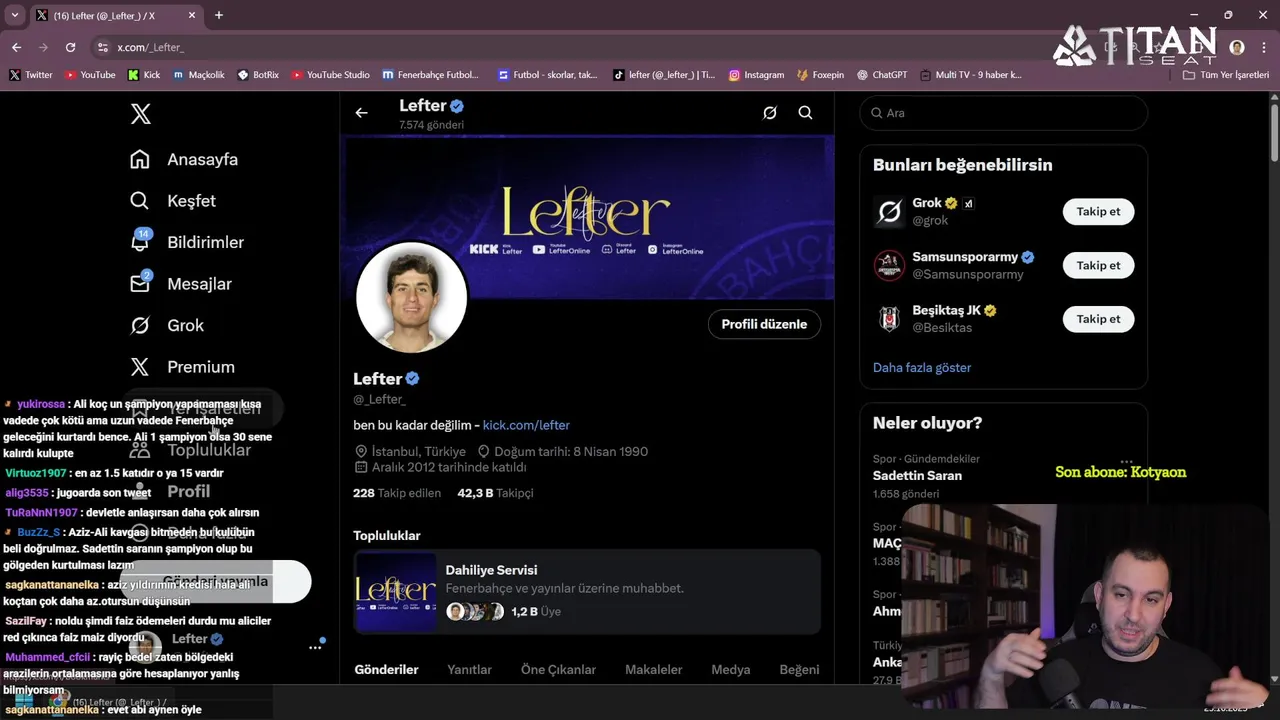
Task: Switch to the Medya tab
Action: coord(731,669)
